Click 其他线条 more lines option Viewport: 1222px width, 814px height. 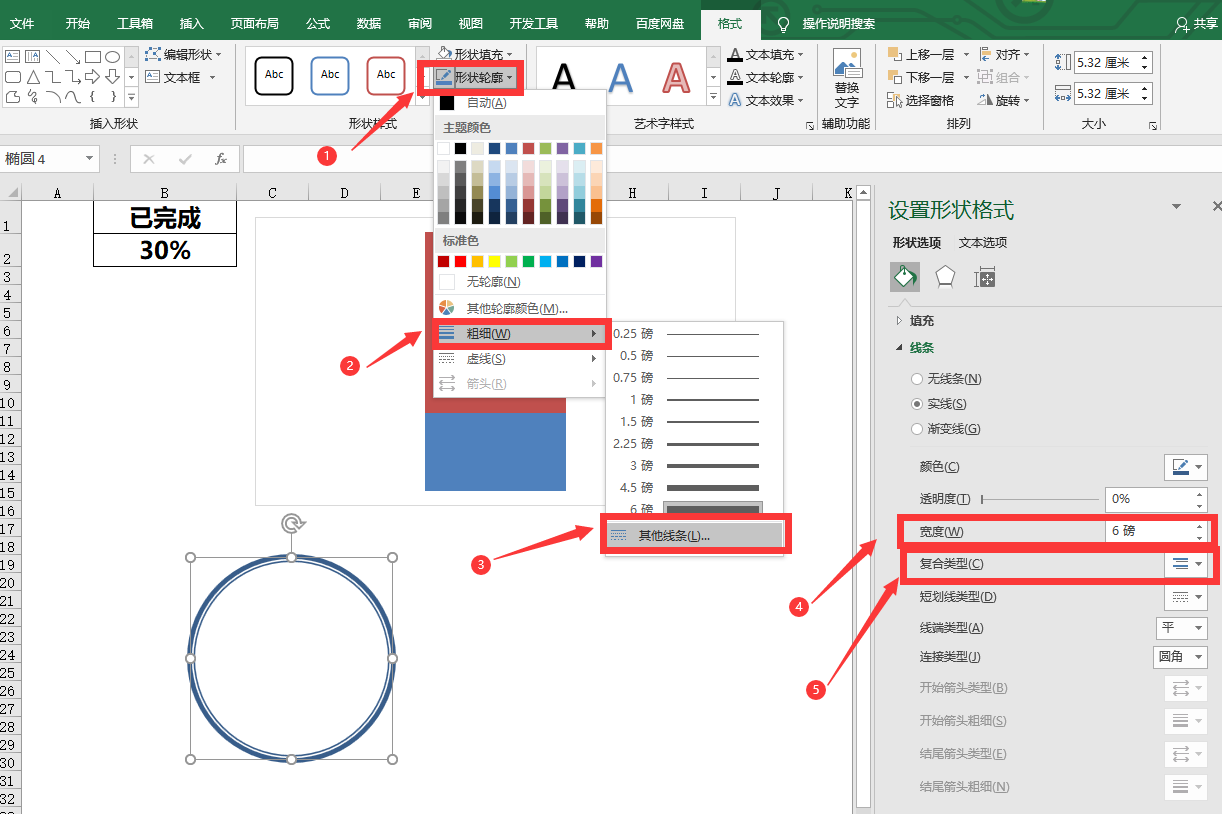tap(696, 536)
